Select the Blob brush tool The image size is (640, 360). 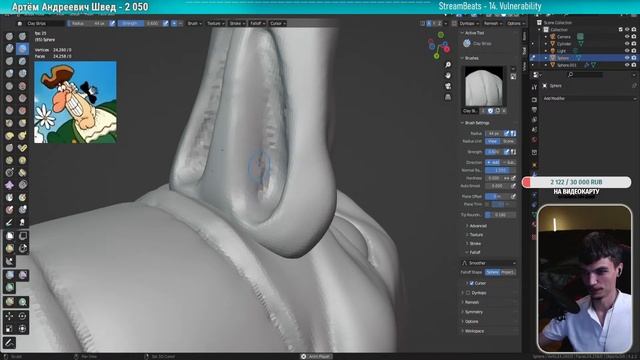(22, 73)
